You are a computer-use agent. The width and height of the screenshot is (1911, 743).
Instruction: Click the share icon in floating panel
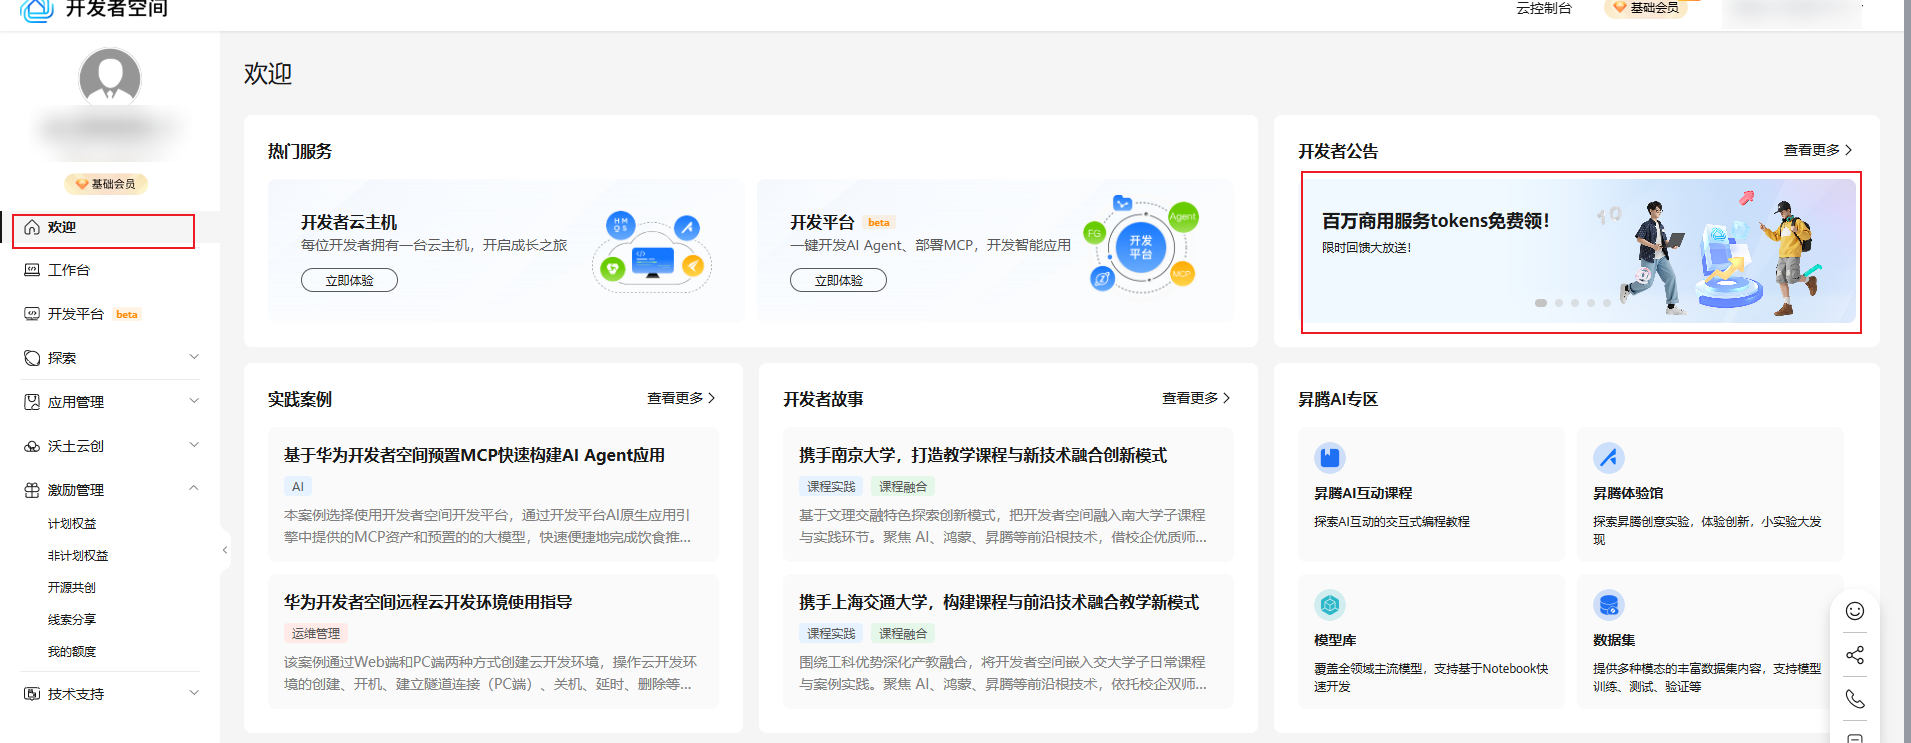coord(1855,655)
